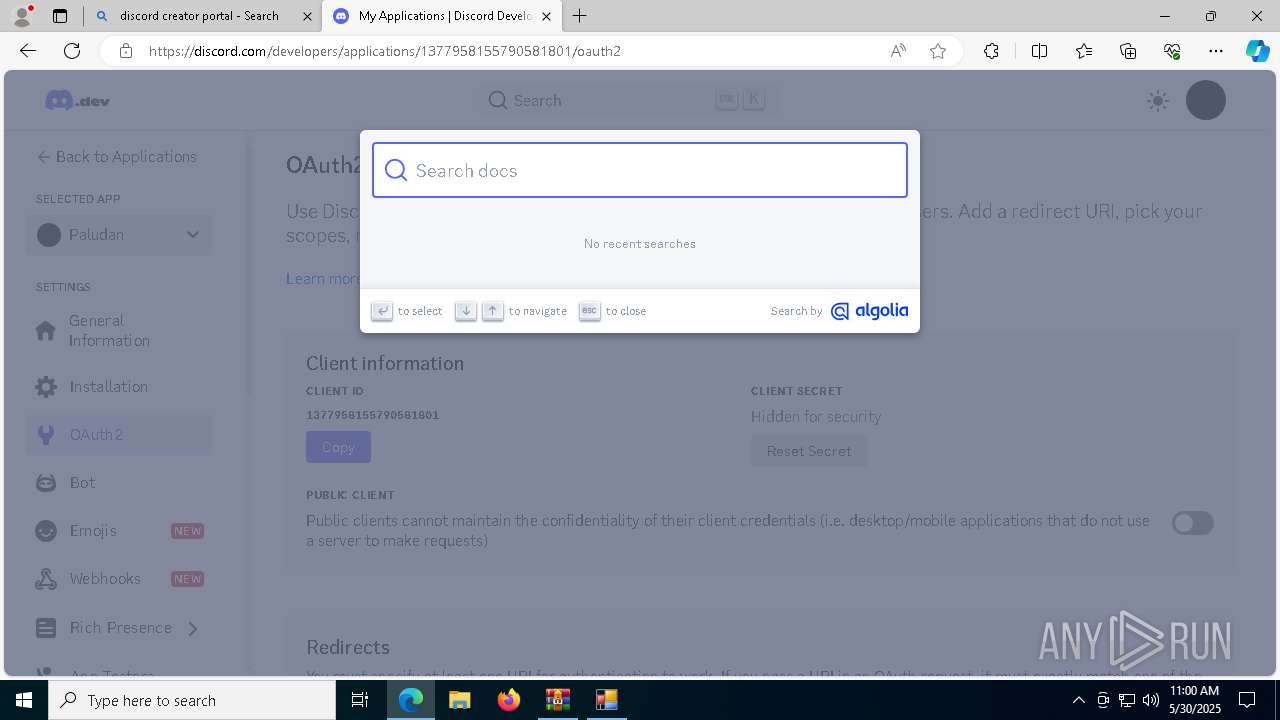Click the client ID number text
1280x720 pixels.
coord(372,415)
